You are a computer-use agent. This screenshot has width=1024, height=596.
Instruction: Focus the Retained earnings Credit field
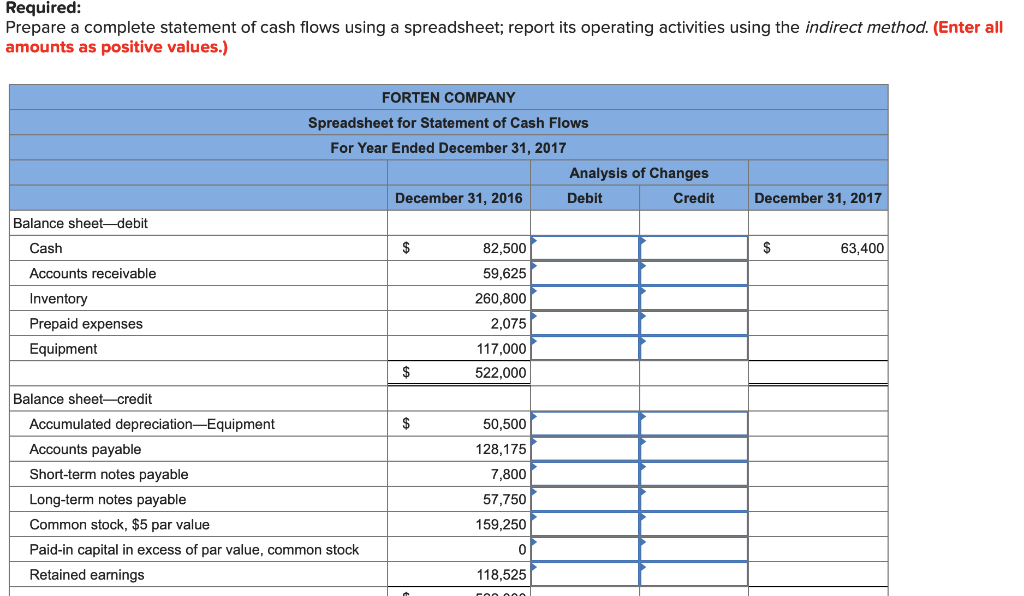[x=694, y=574]
